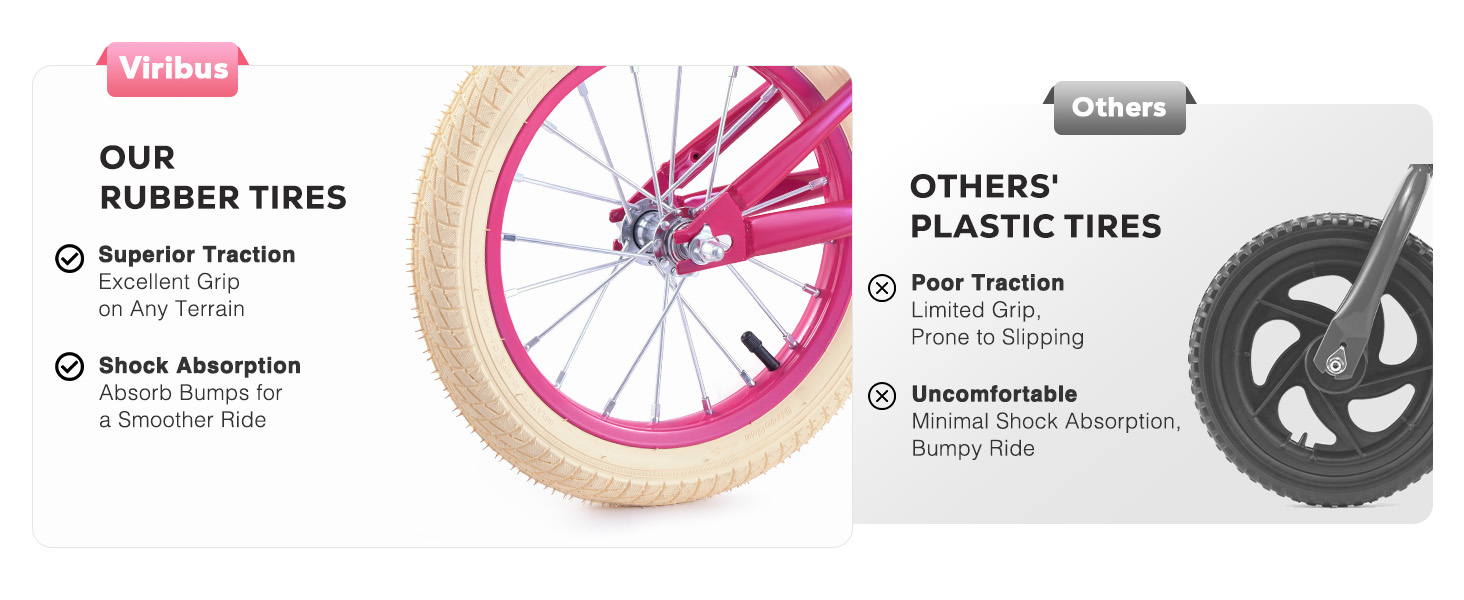1464x600 pixels.
Task: Click the checkmark icon beside Superior Traction
Action: click(x=69, y=259)
